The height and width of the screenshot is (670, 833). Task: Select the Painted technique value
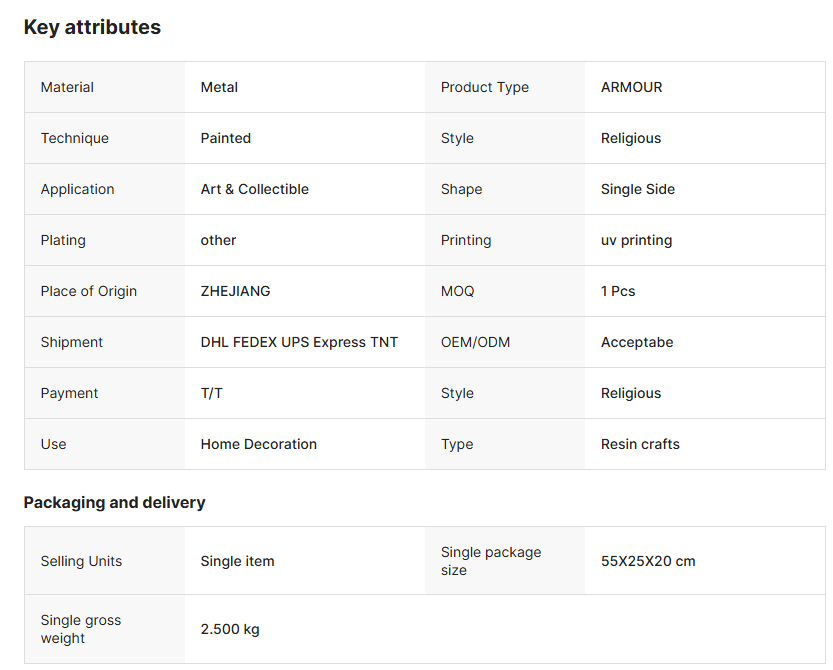pyautogui.click(x=225, y=138)
